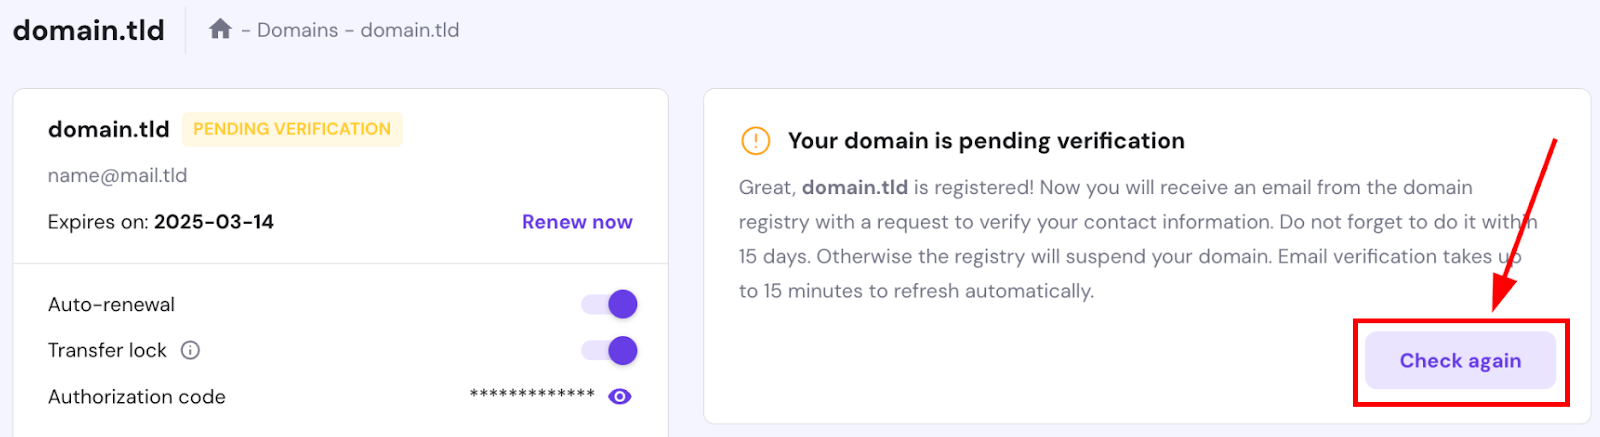
Task: Click the PENDING VERIFICATION status badge
Action: pos(292,129)
